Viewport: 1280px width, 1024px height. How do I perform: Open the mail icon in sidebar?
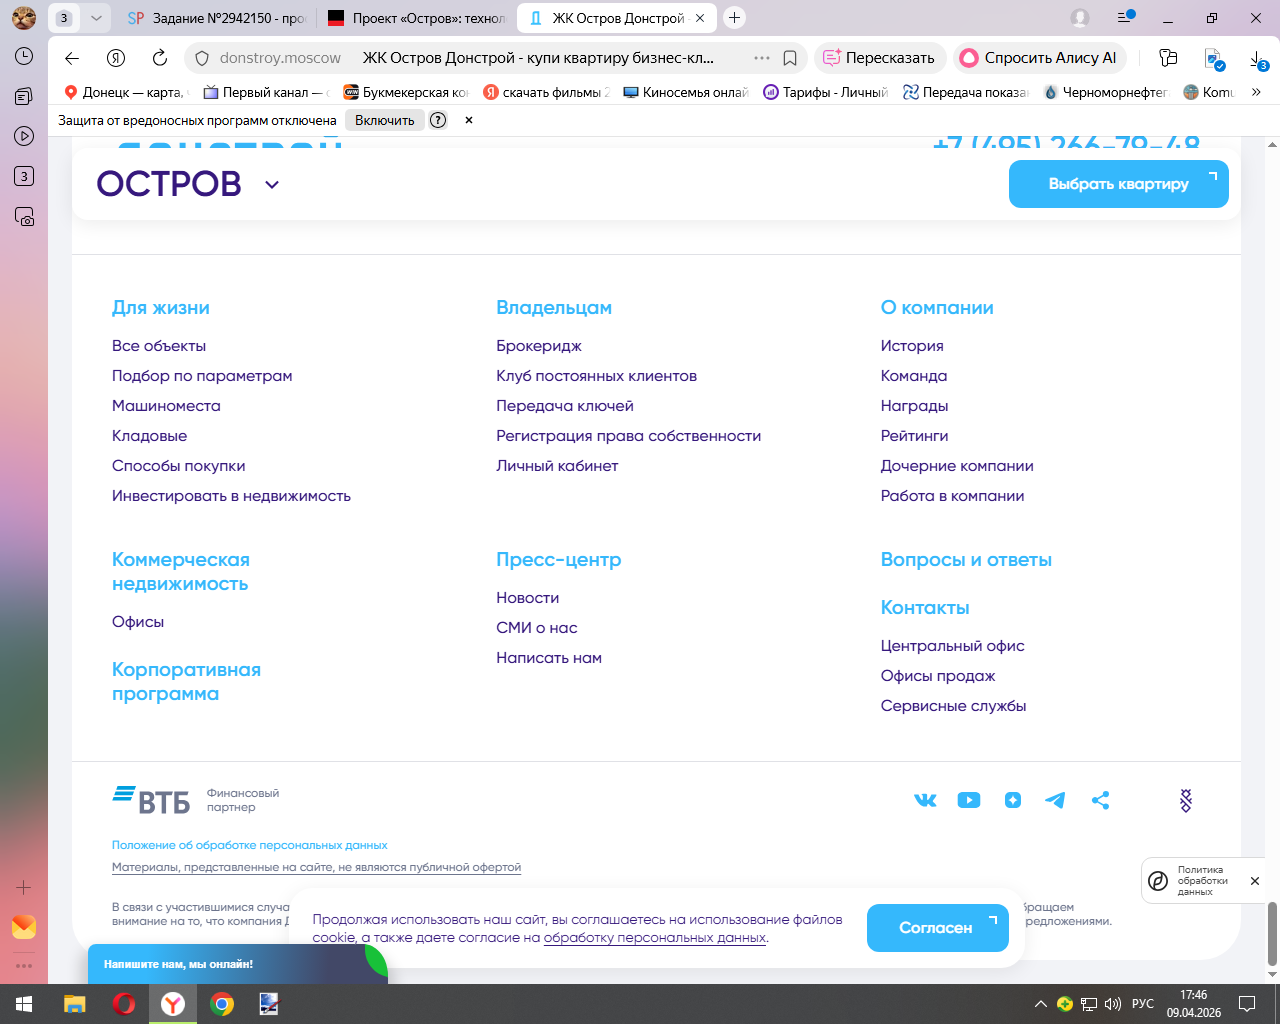click(24, 927)
